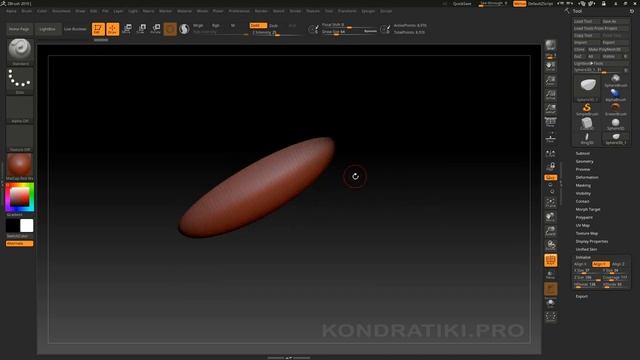Screen dimensions: 640x360
Task: Click the Home Page button
Action: 19,29
